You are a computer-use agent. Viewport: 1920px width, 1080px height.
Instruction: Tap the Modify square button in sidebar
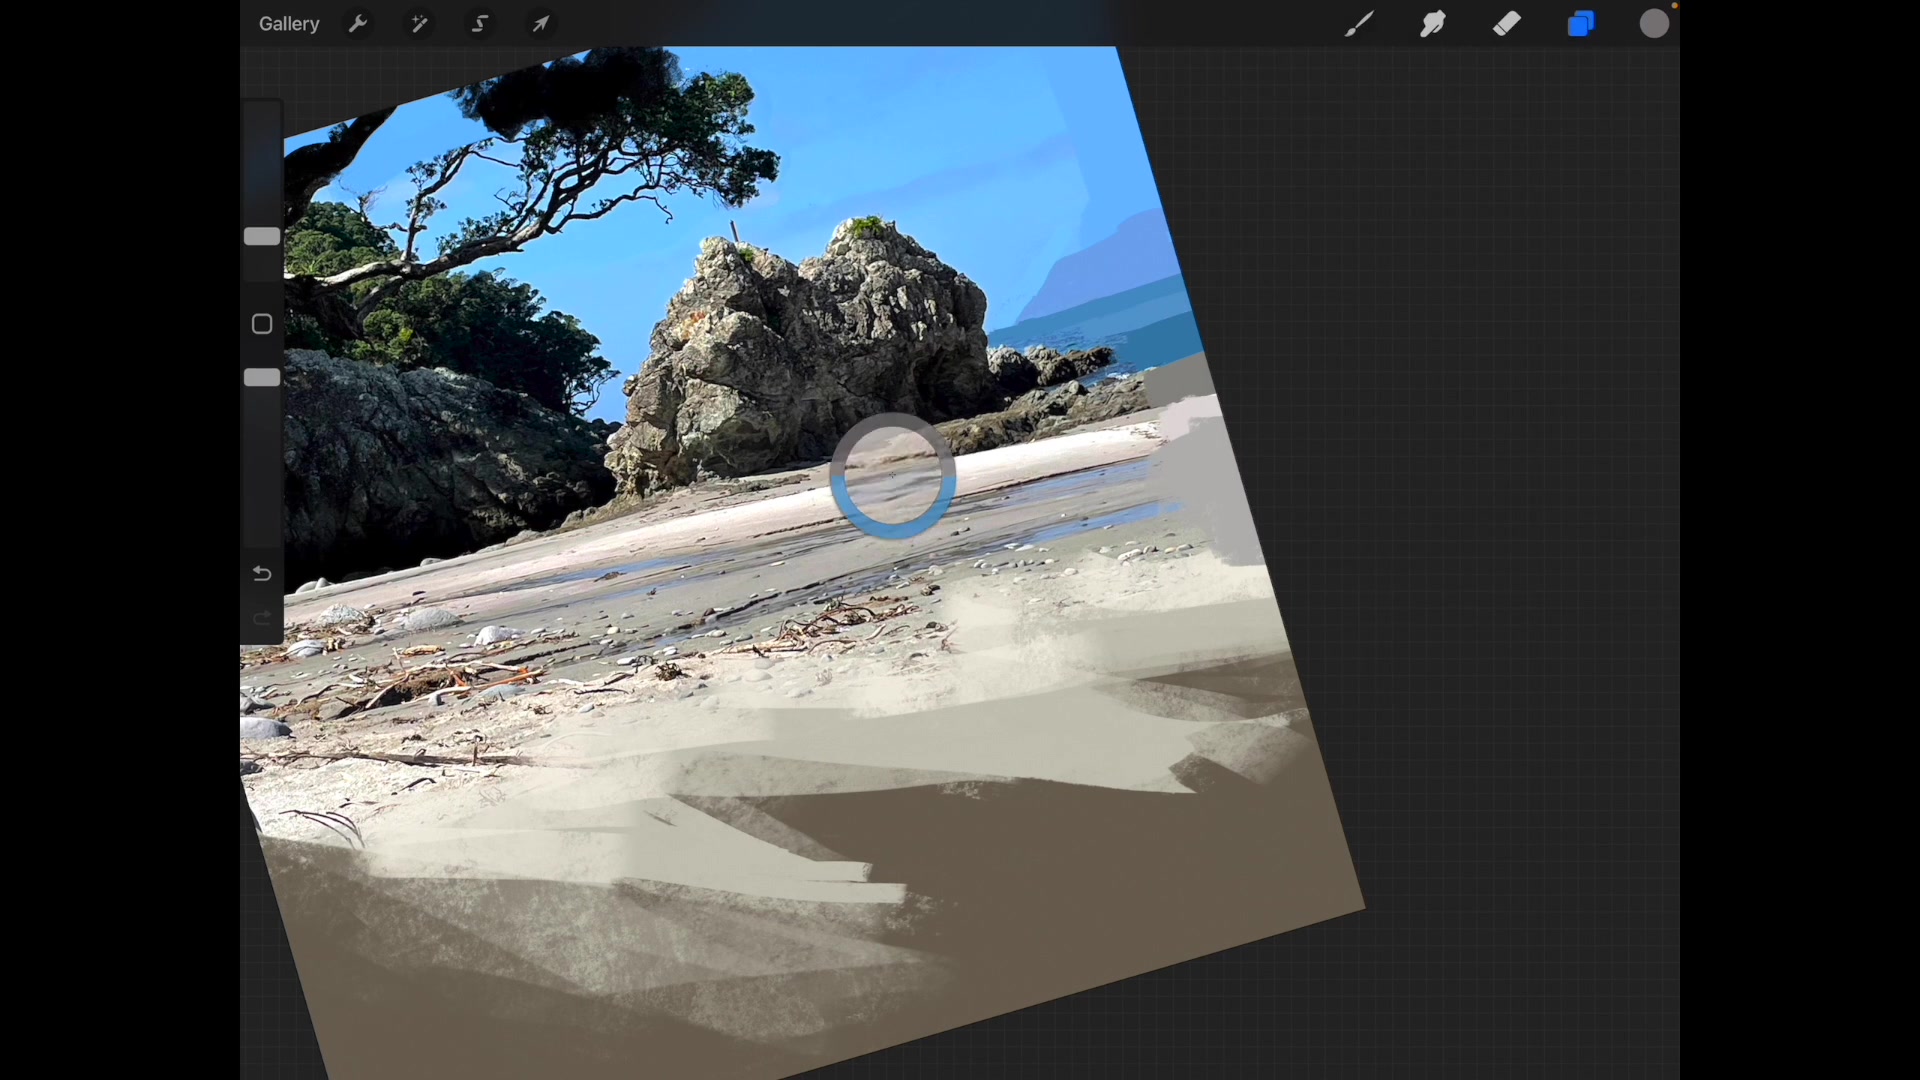click(262, 324)
